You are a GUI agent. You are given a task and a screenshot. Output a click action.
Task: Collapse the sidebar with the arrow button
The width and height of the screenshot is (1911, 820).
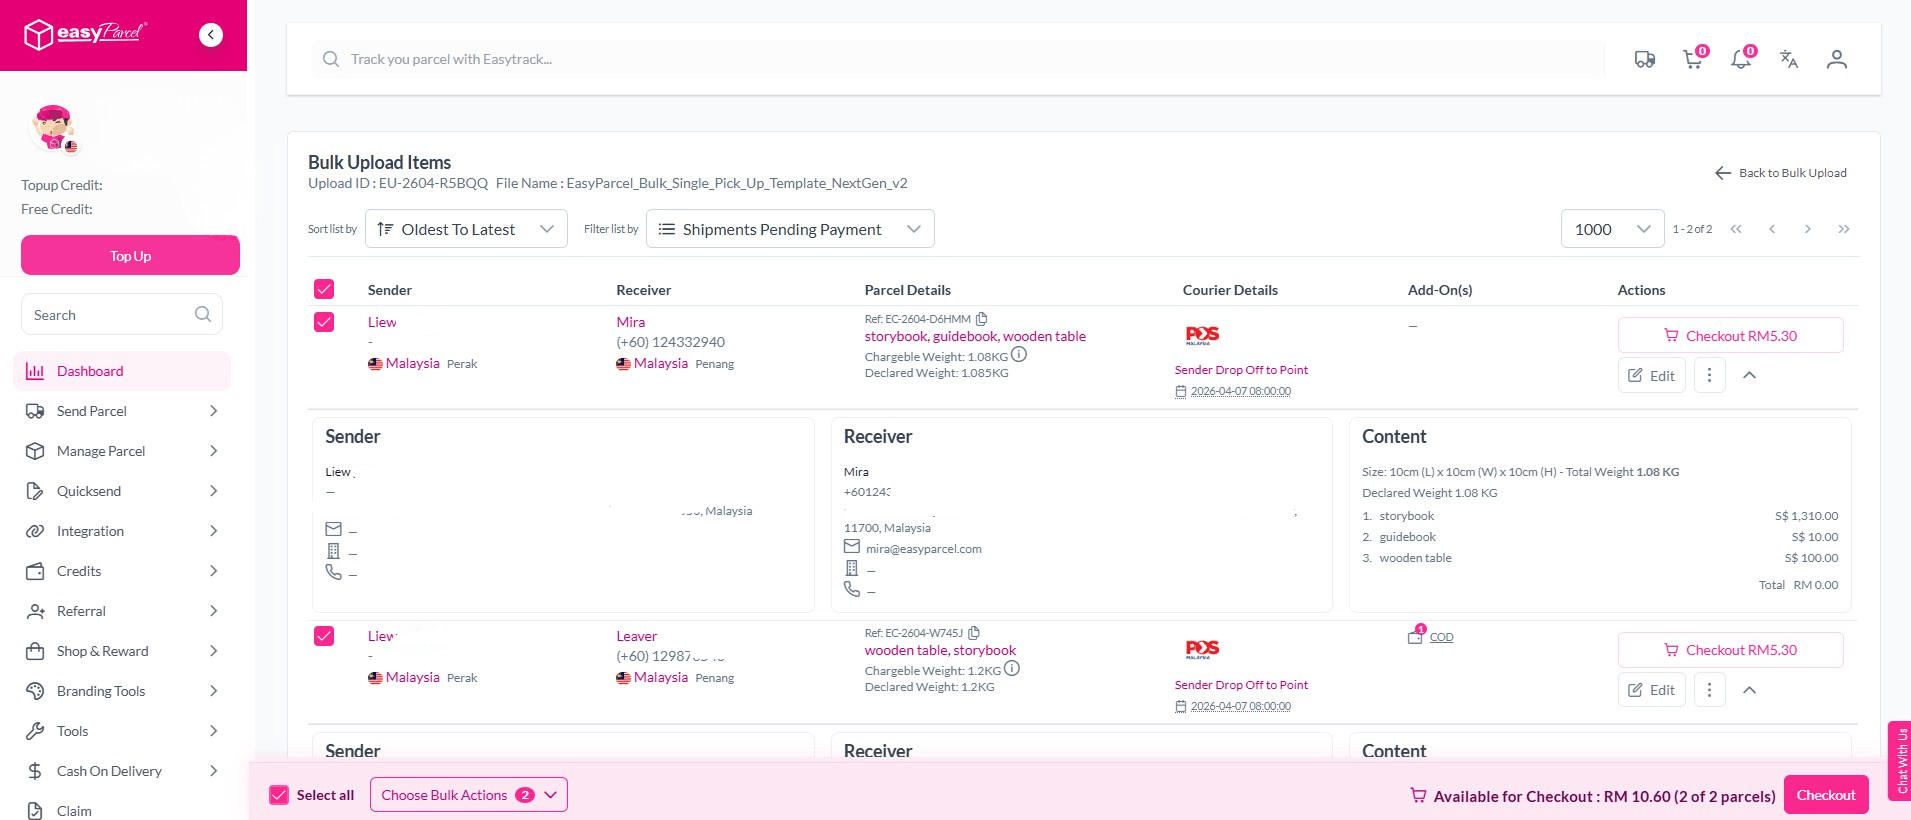[211, 35]
